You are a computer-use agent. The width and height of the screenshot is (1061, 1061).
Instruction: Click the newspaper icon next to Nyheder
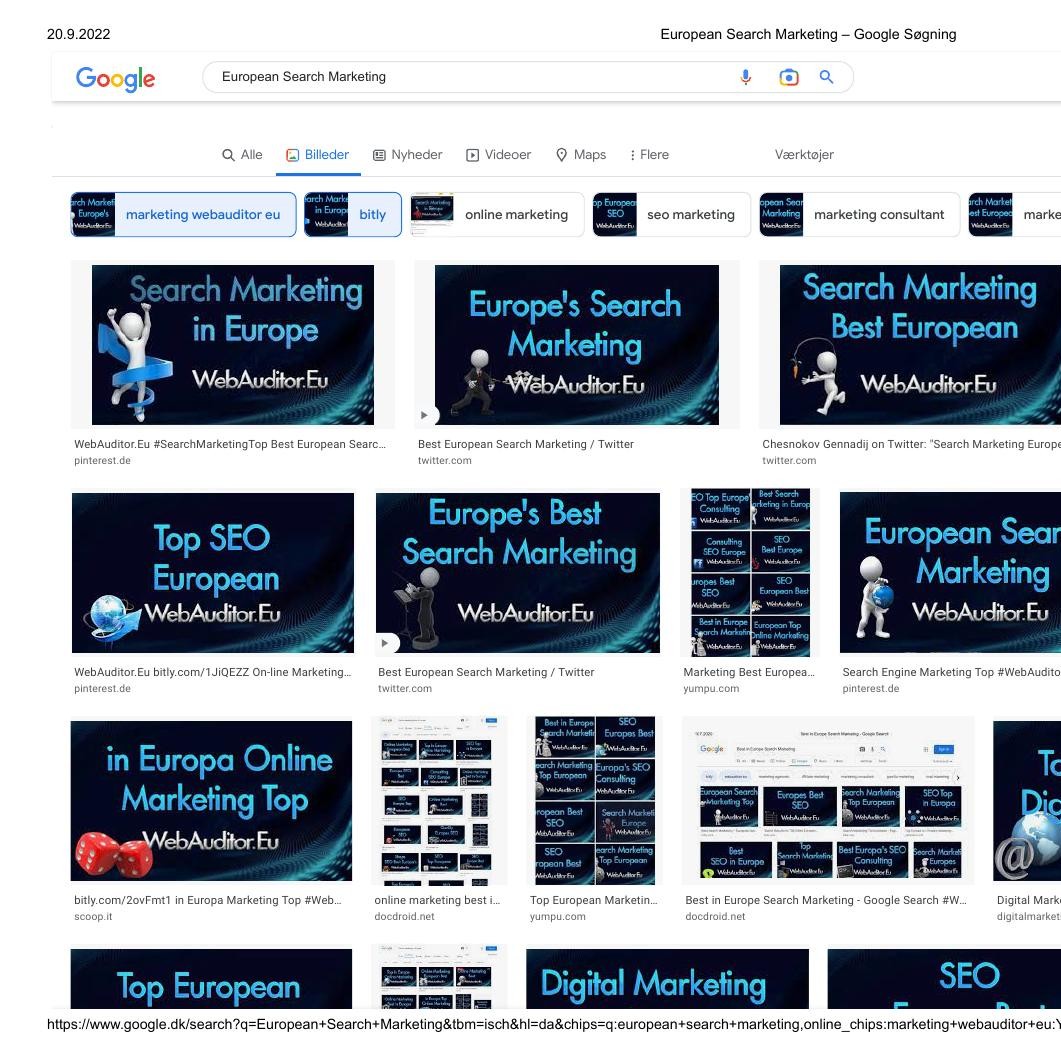[379, 155]
